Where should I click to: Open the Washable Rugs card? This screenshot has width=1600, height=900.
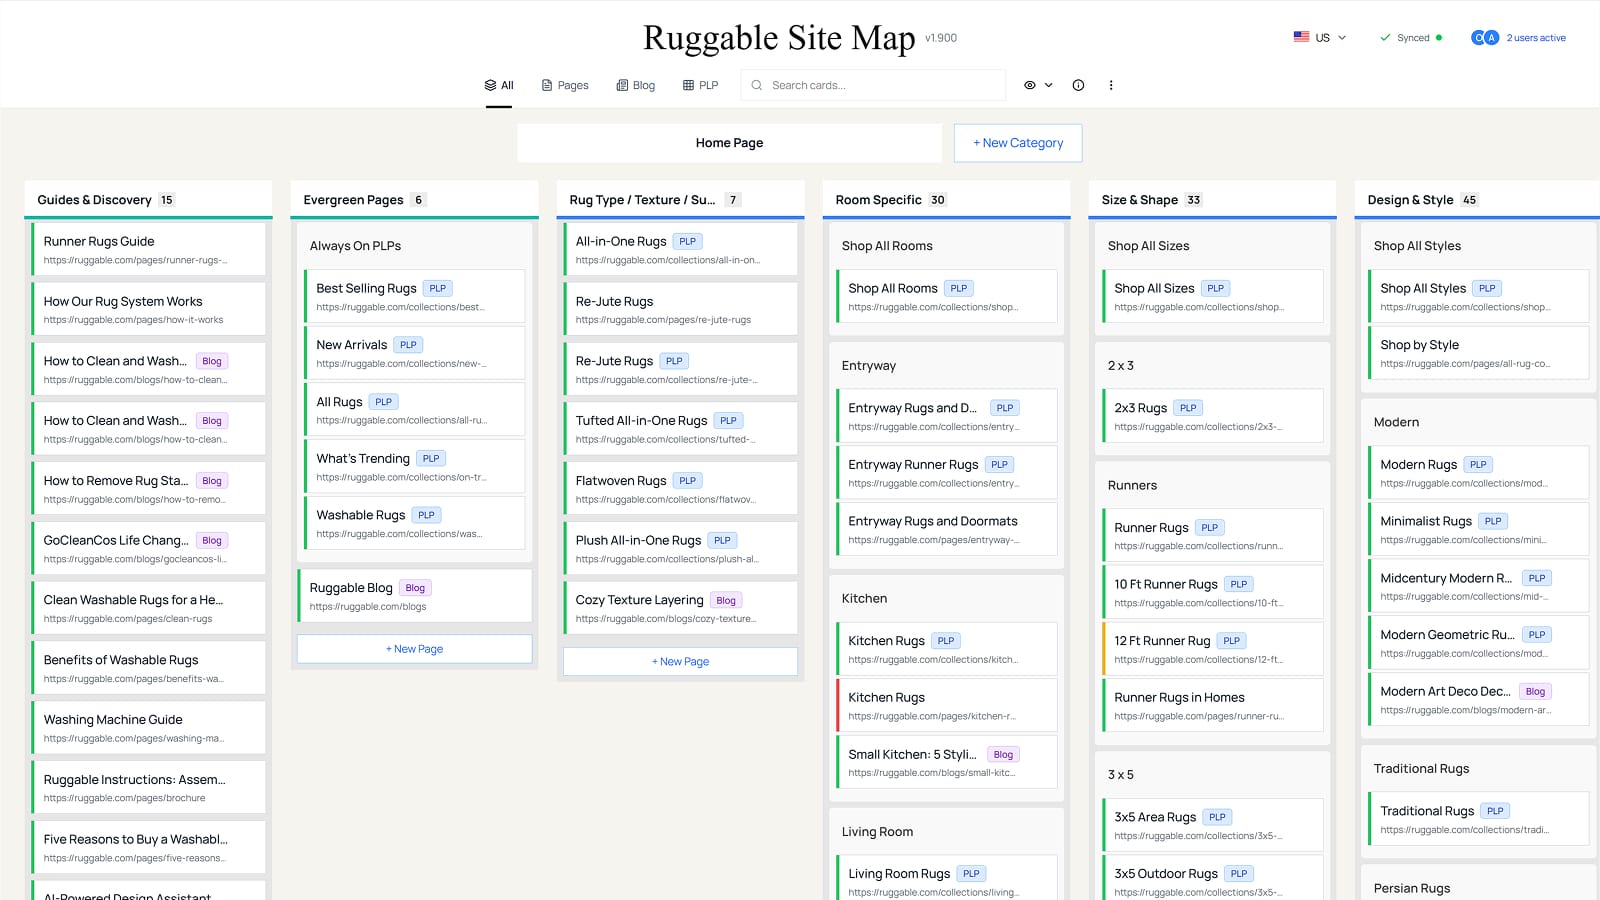pyautogui.click(x=415, y=523)
